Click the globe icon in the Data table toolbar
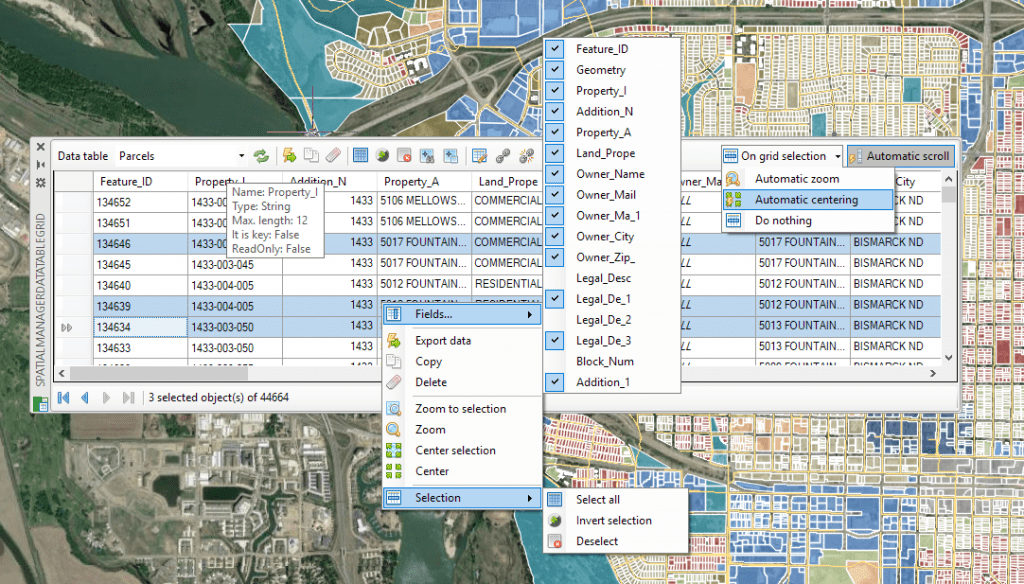 click(x=383, y=155)
